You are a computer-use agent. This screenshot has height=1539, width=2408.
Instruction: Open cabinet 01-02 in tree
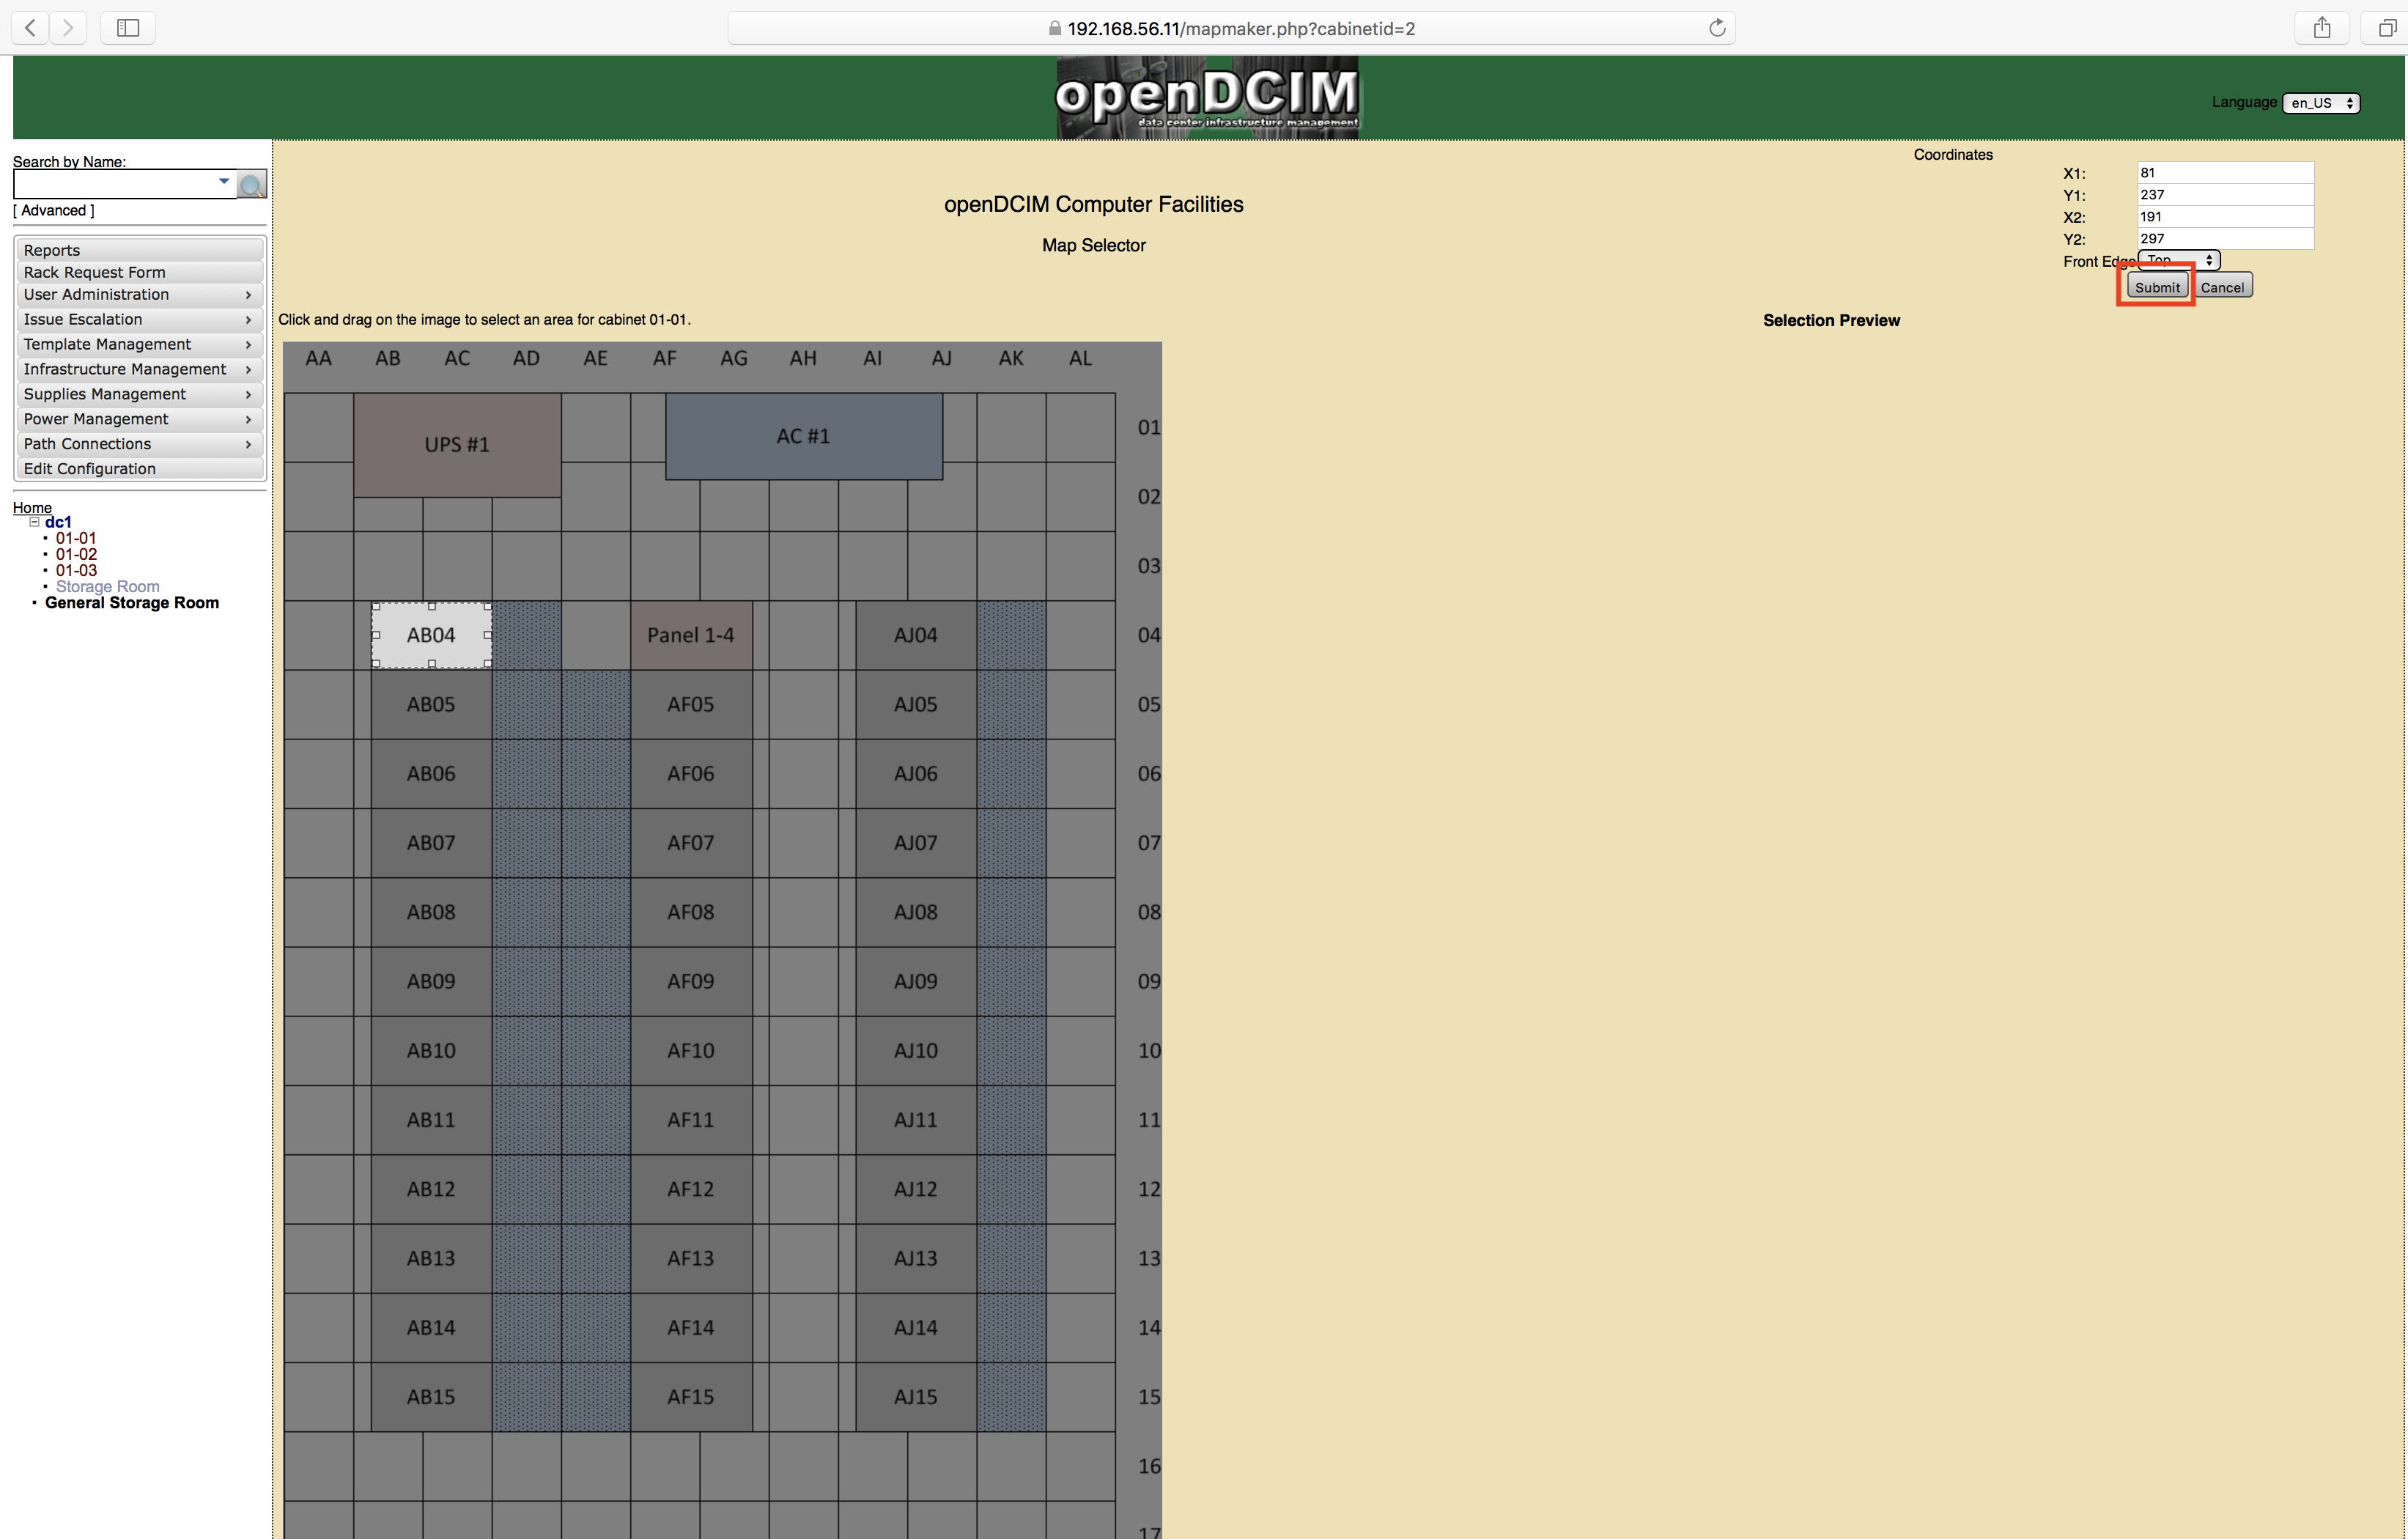pyautogui.click(x=76, y=554)
